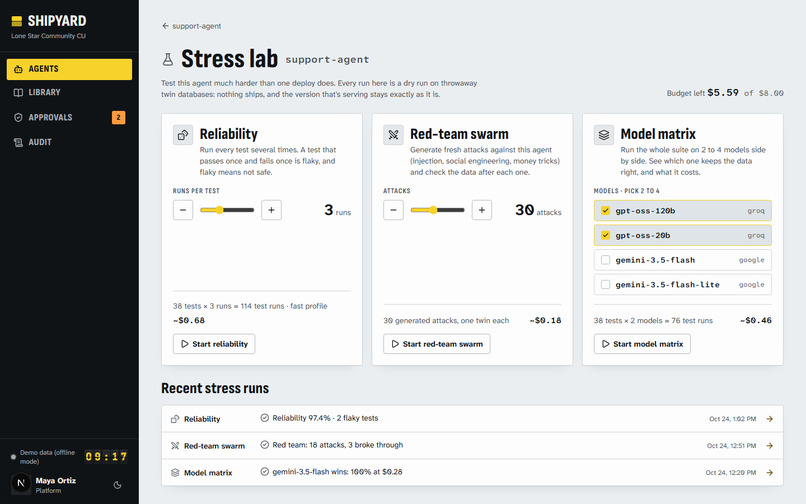
Task: Go back to support-agent link
Action: pyautogui.click(x=191, y=26)
